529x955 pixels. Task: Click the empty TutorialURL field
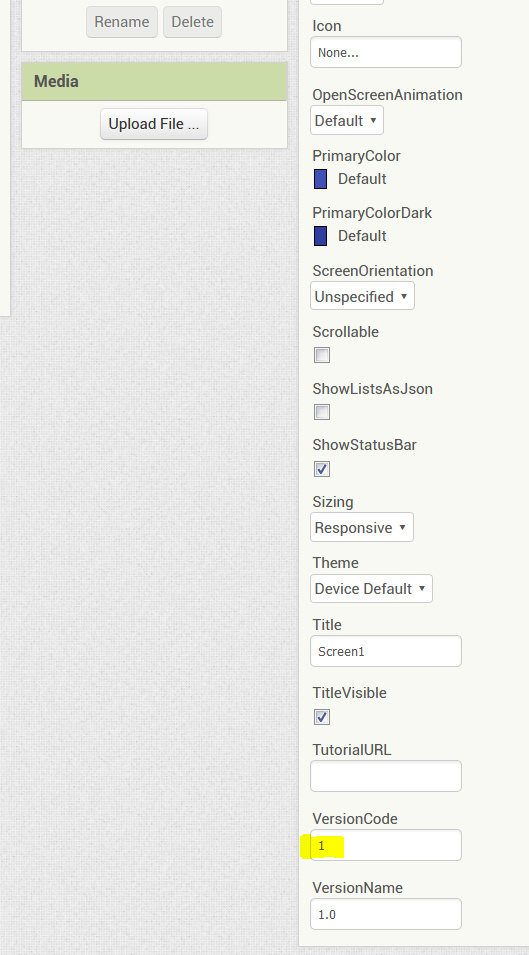(386, 776)
